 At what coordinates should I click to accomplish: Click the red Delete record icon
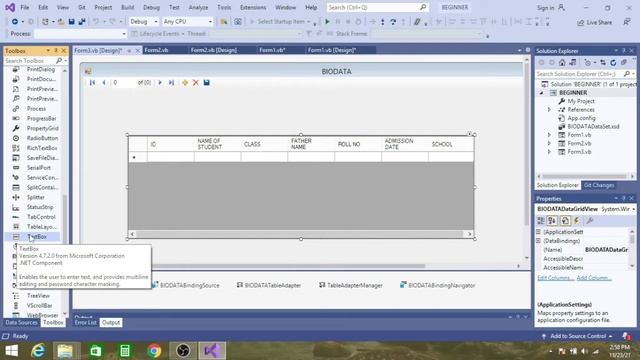(196, 82)
